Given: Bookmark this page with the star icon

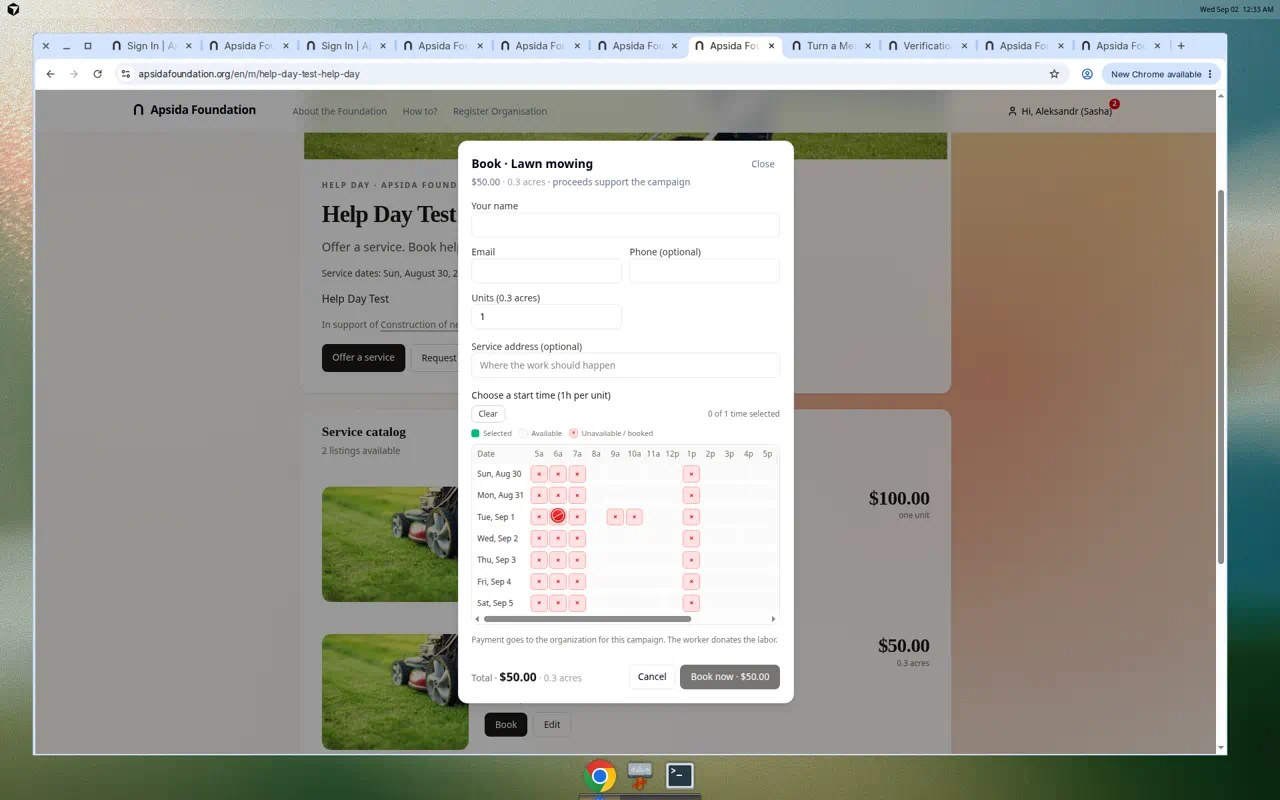Looking at the screenshot, I should [x=1054, y=74].
